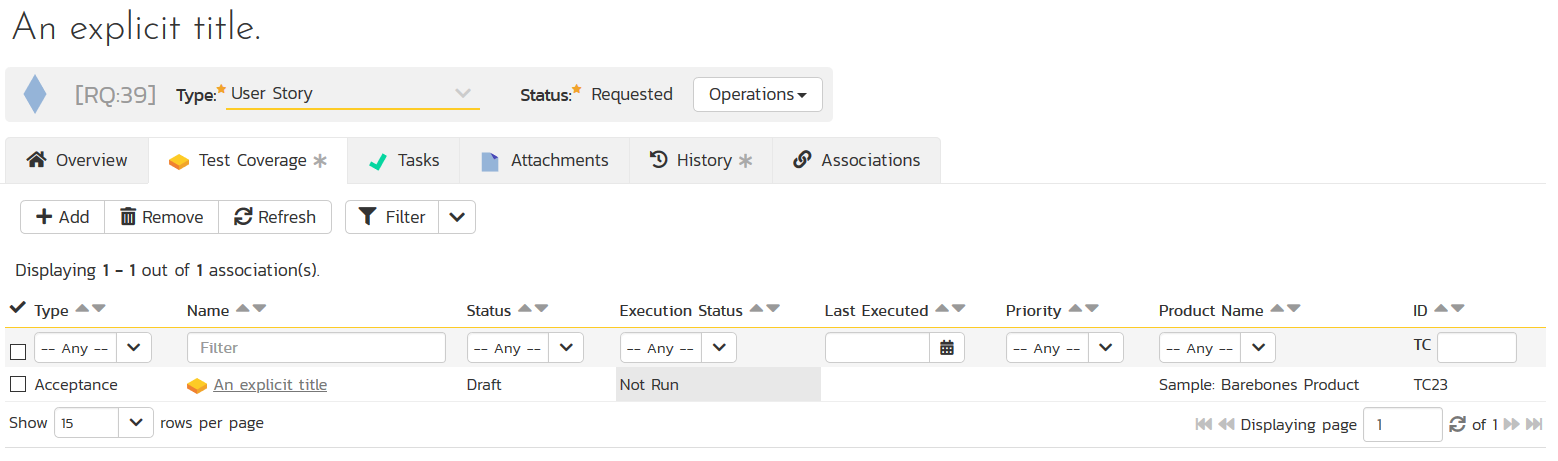Check the Acceptance test case row checkbox
1558x461 pixels.
(x=17, y=384)
